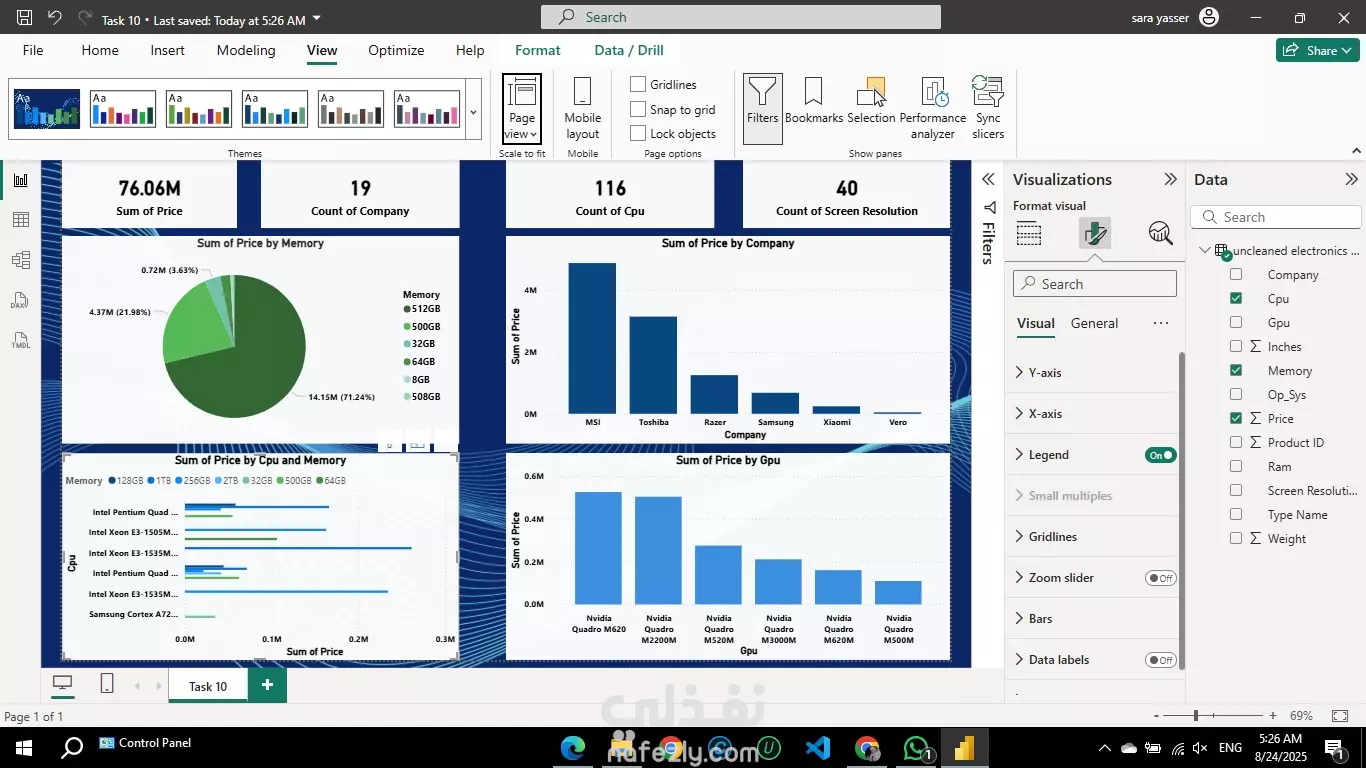Enable the Lock objects checkbox
This screenshot has height=768, width=1366.
[x=638, y=133]
